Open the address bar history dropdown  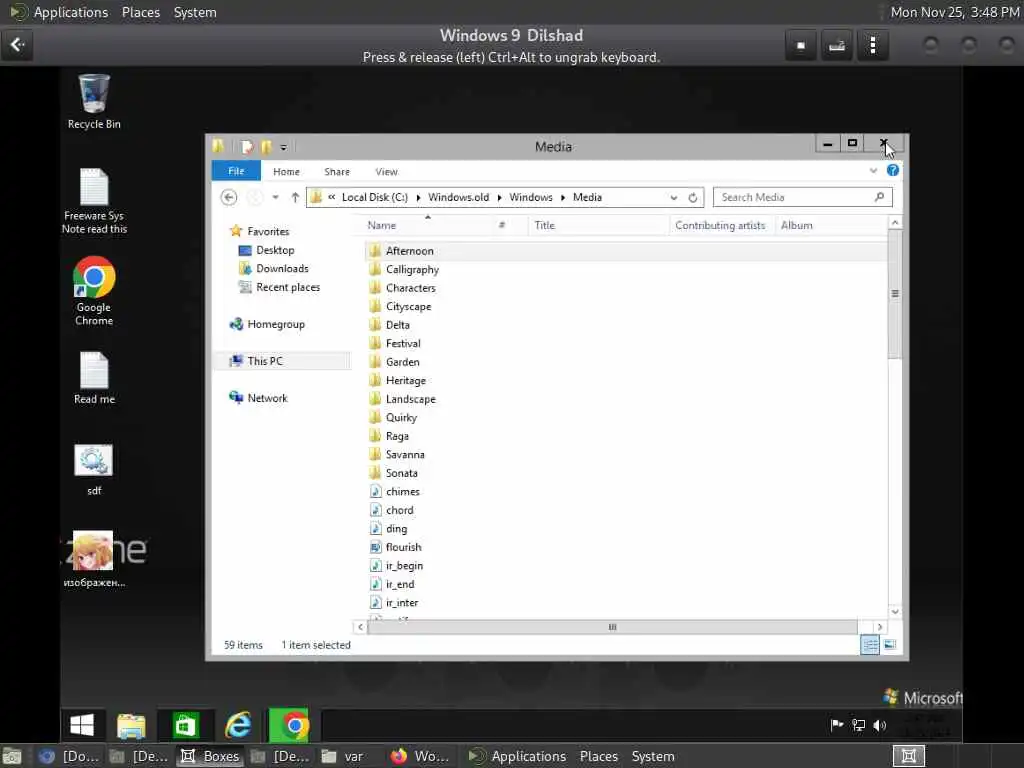click(x=673, y=197)
